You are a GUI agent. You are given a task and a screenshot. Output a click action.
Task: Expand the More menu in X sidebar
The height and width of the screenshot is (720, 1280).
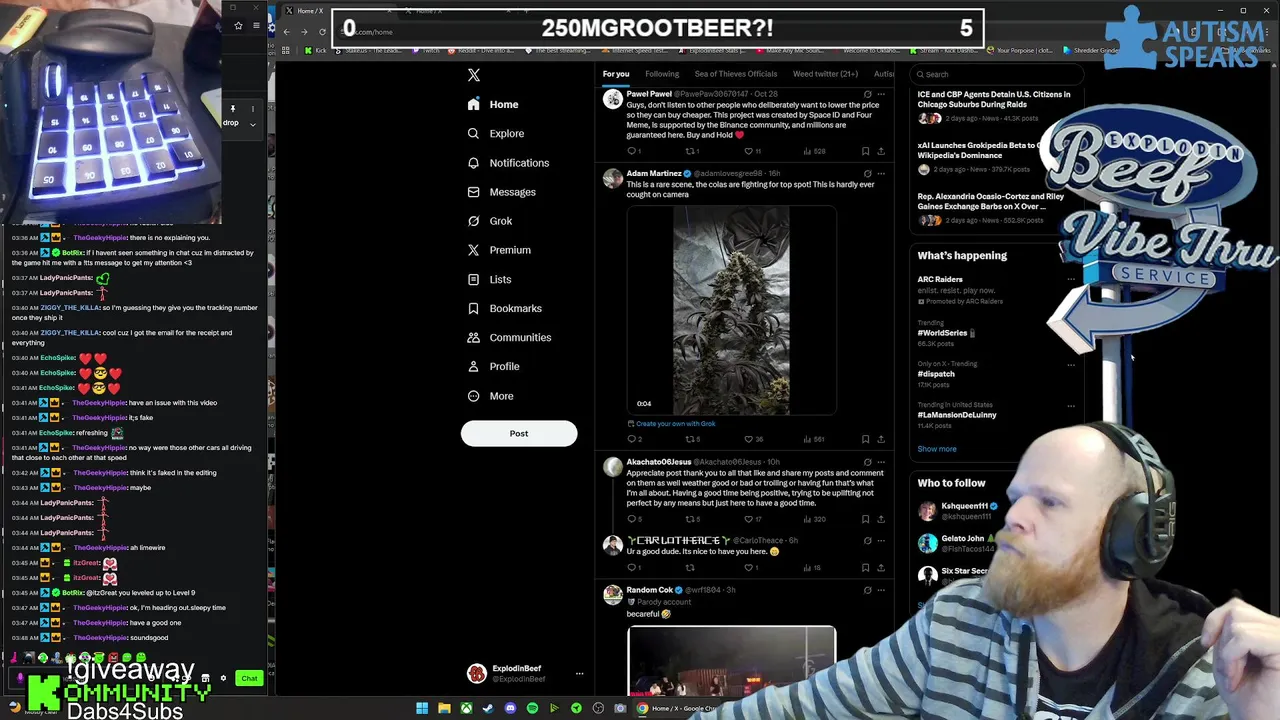tap(490, 396)
